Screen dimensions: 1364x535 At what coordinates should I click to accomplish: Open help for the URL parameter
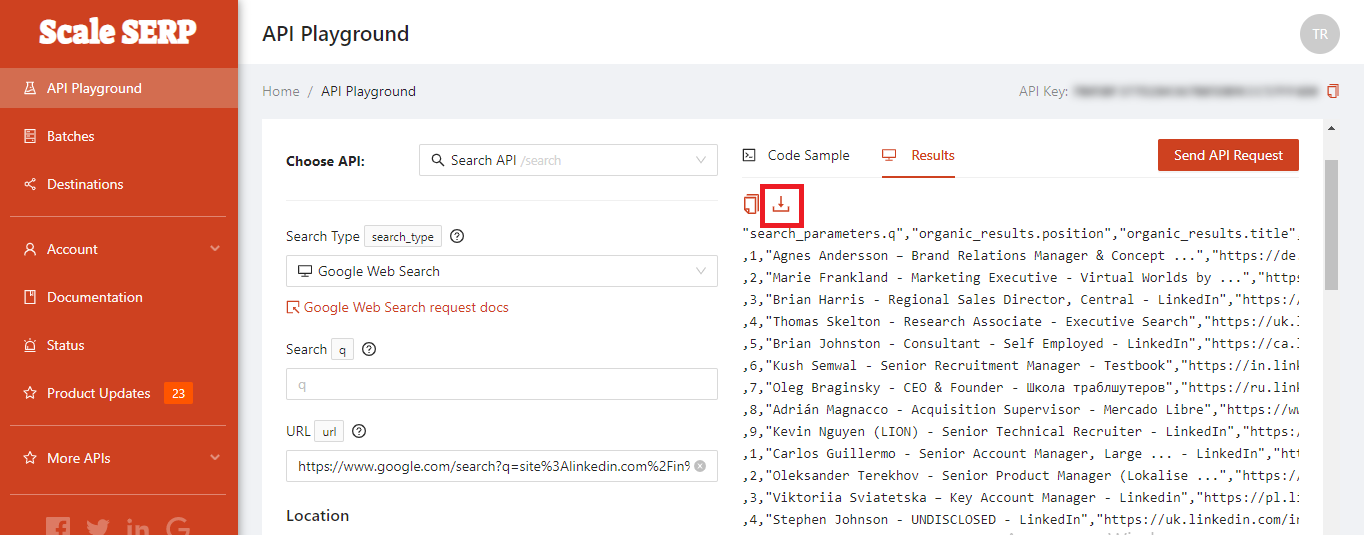click(359, 431)
